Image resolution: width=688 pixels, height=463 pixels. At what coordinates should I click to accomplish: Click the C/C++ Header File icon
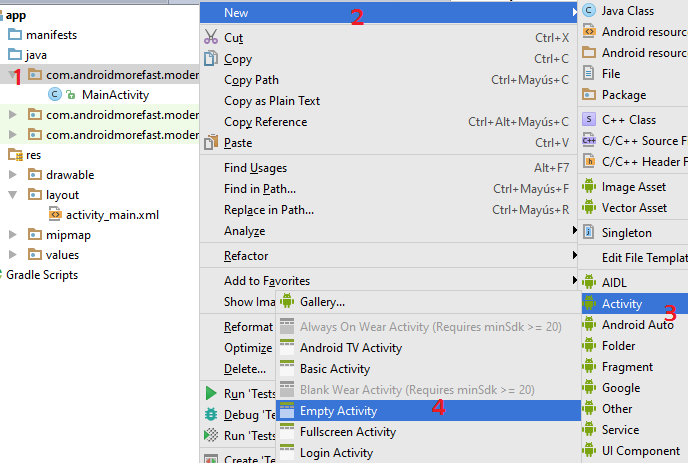point(589,162)
